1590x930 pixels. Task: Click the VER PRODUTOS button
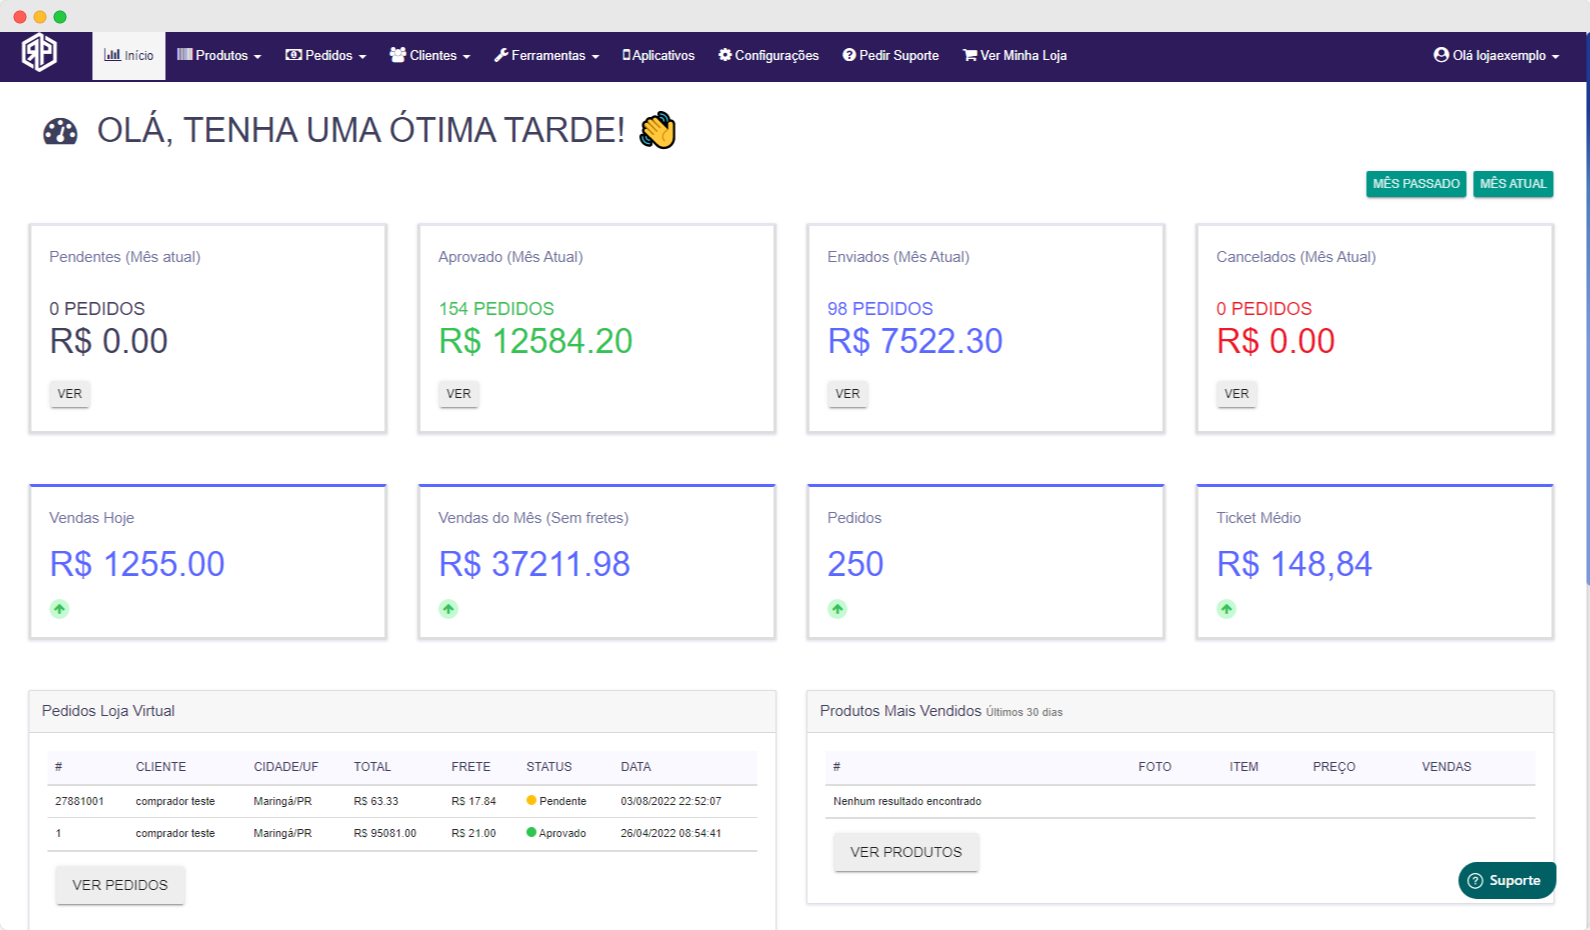906,852
